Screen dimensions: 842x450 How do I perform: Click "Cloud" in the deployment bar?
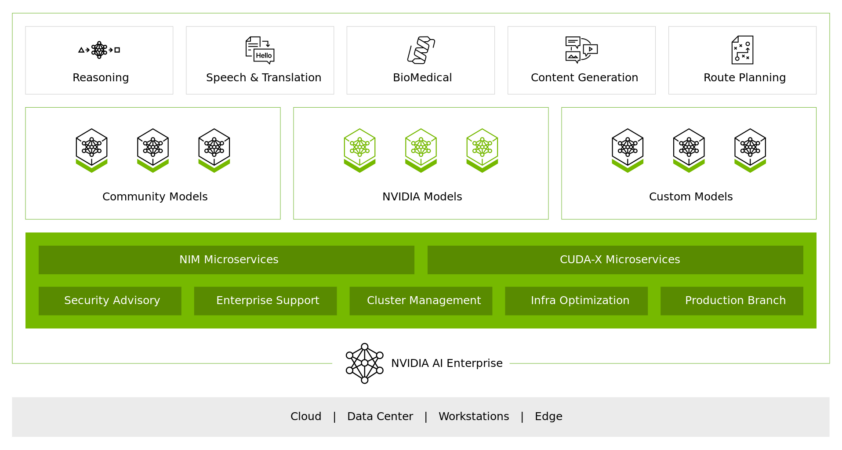tap(306, 417)
